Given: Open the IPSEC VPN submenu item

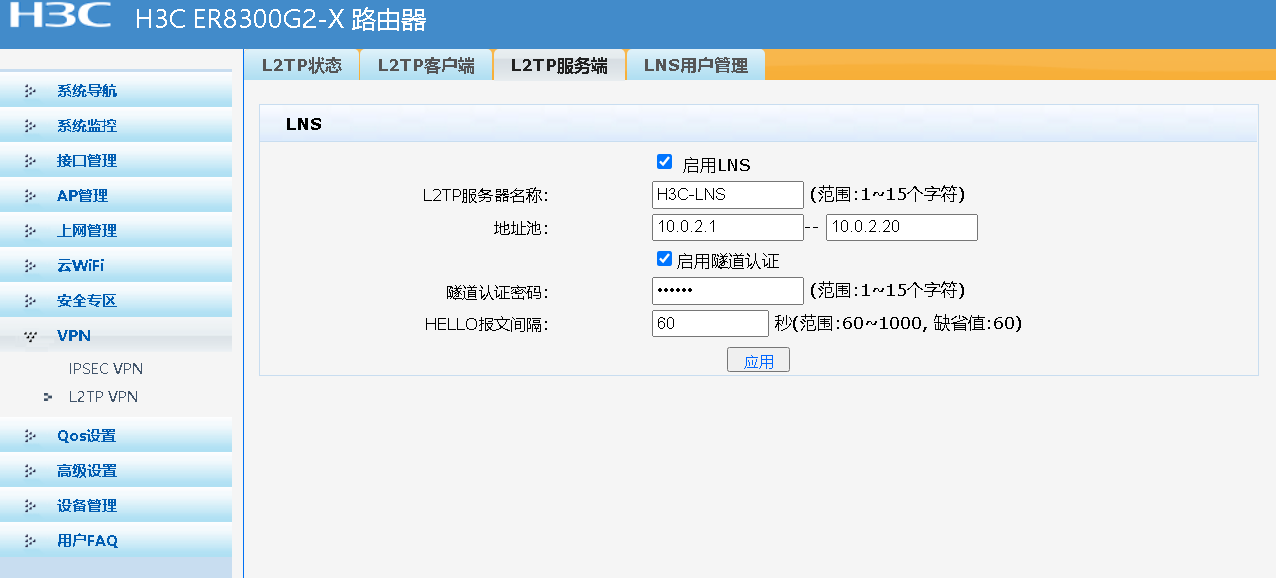Looking at the screenshot, I should click(x=106, y=369).
